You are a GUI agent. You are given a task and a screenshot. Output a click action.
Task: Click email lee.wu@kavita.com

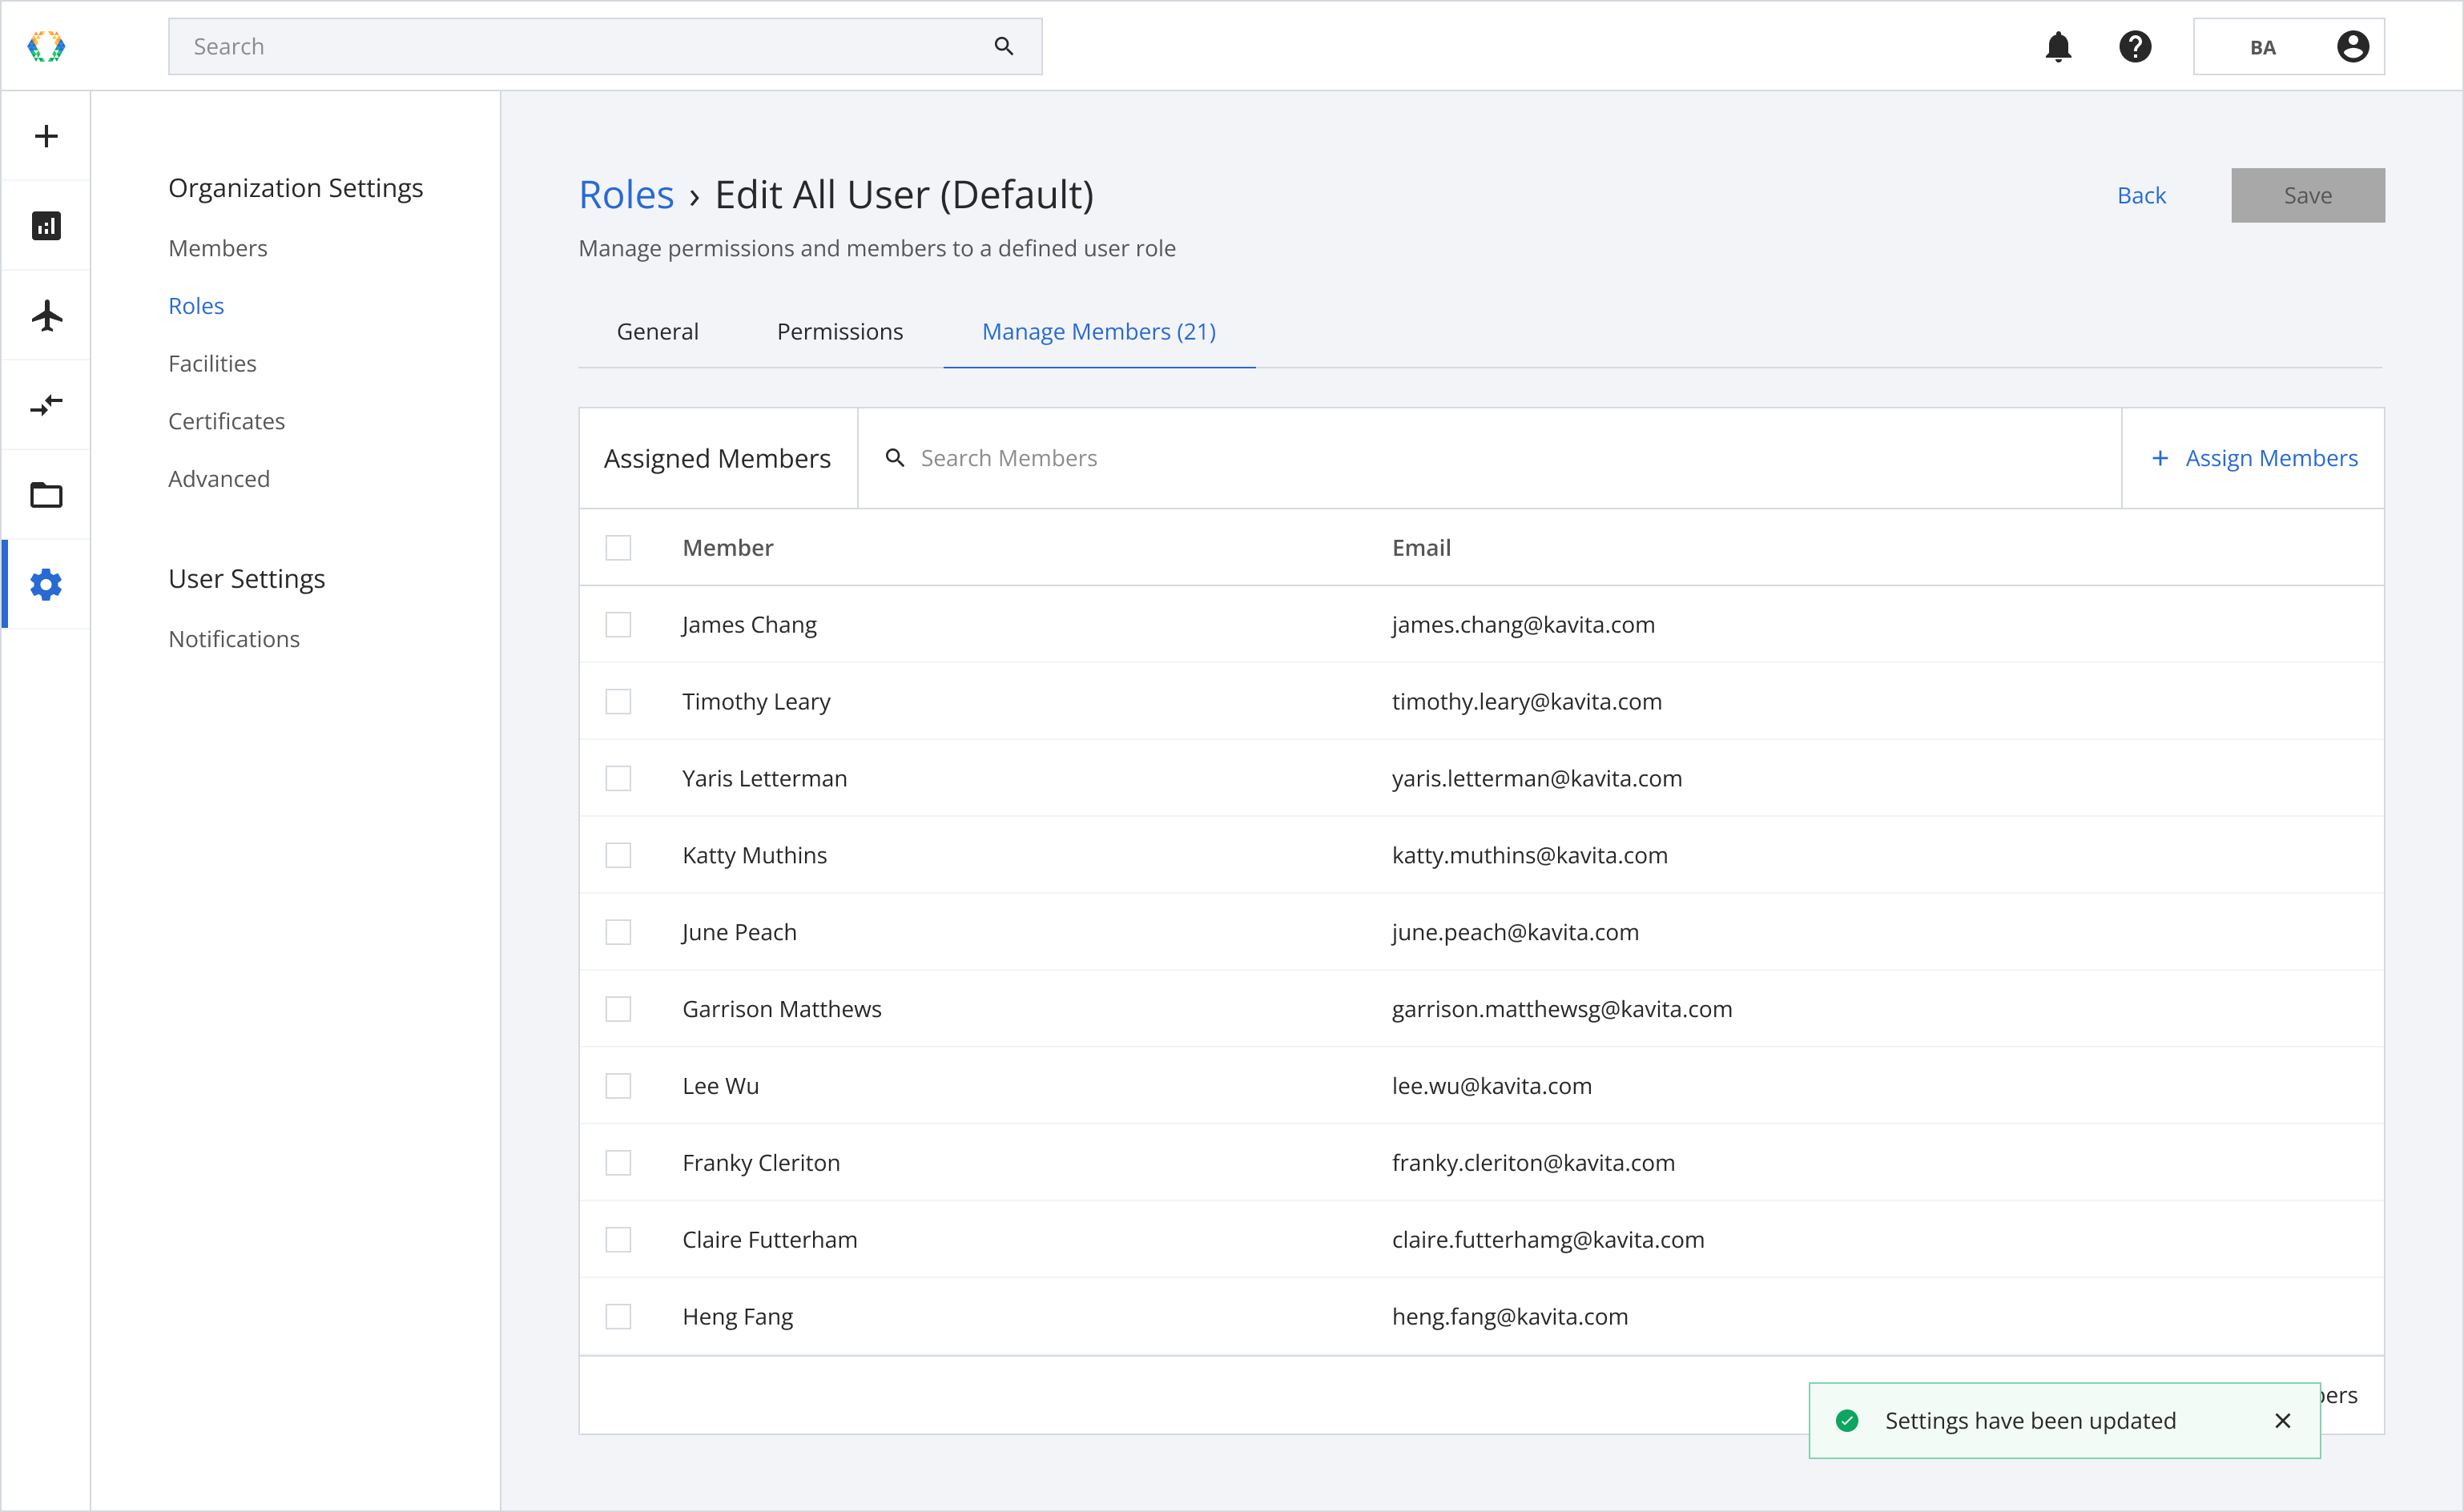click(1492, 1087)
